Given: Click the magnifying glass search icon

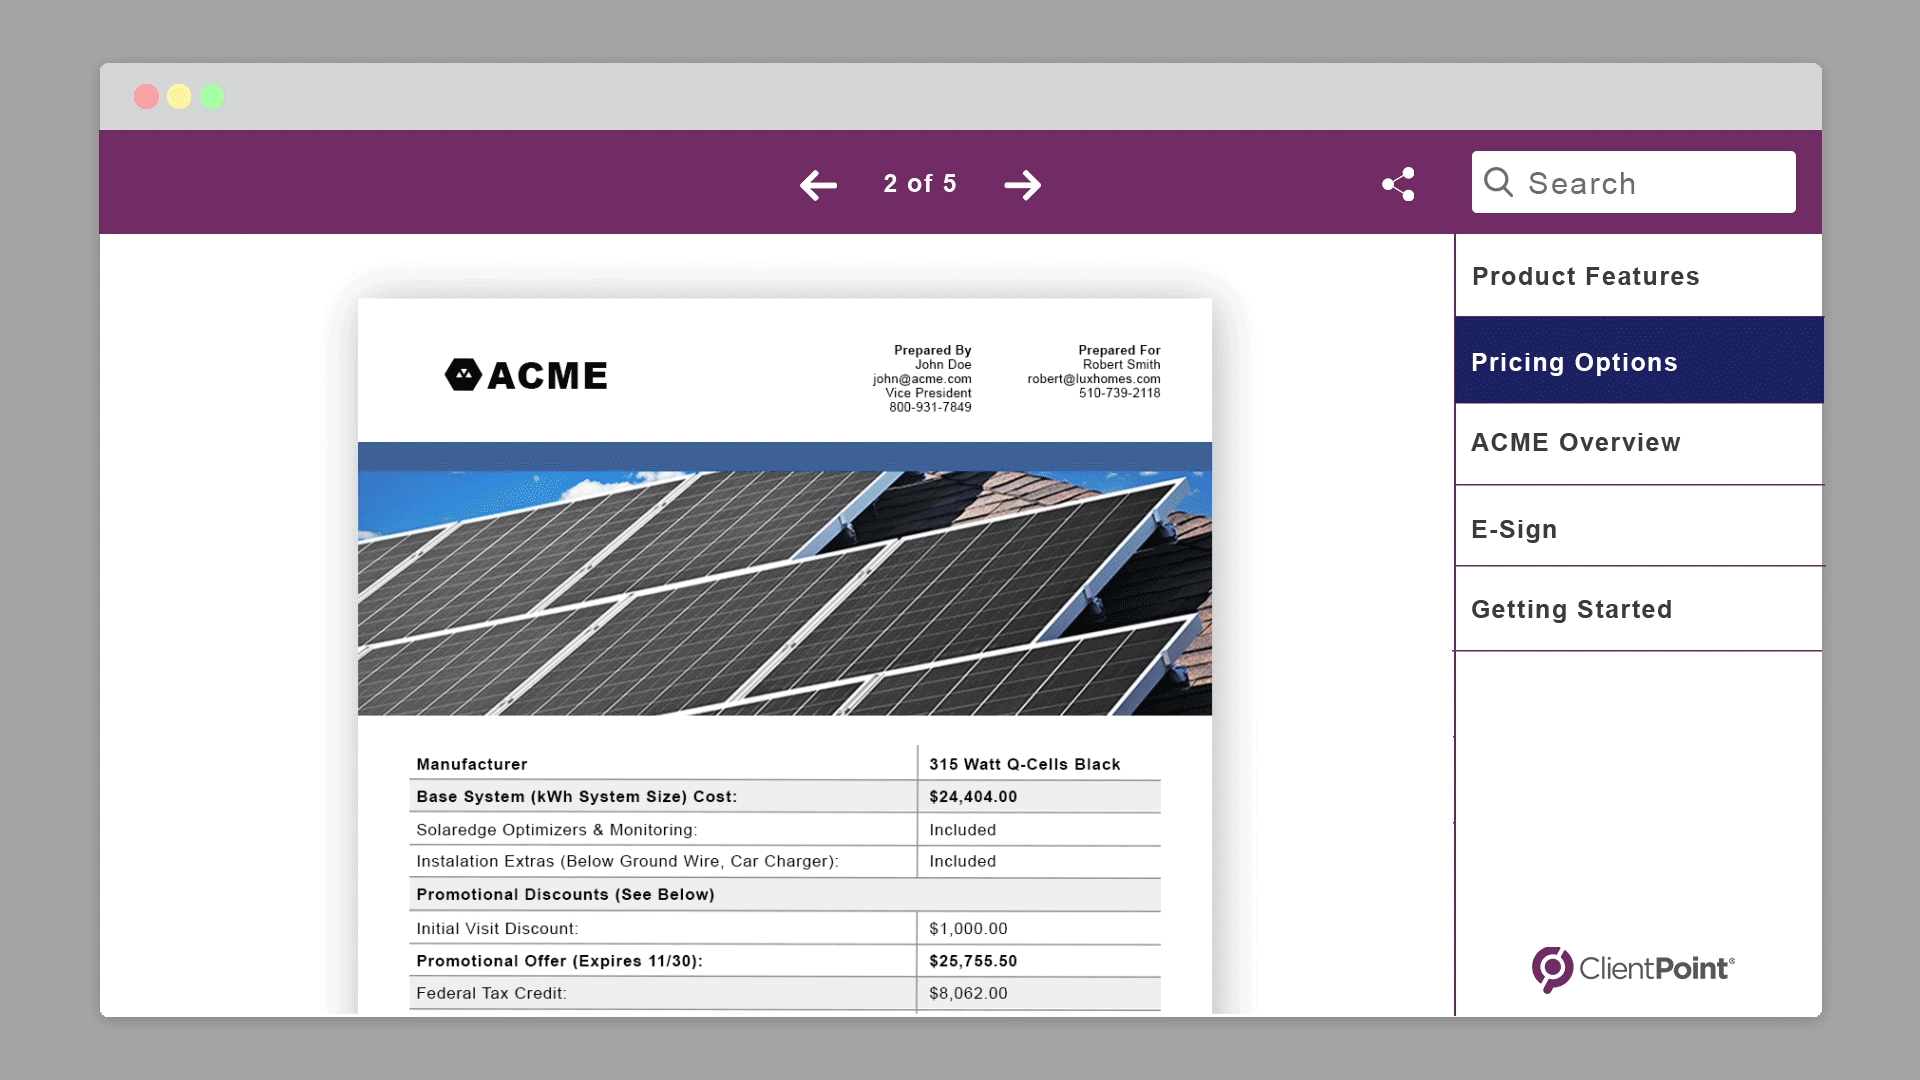Looking at the screenshot, I should click(1498, 182).
